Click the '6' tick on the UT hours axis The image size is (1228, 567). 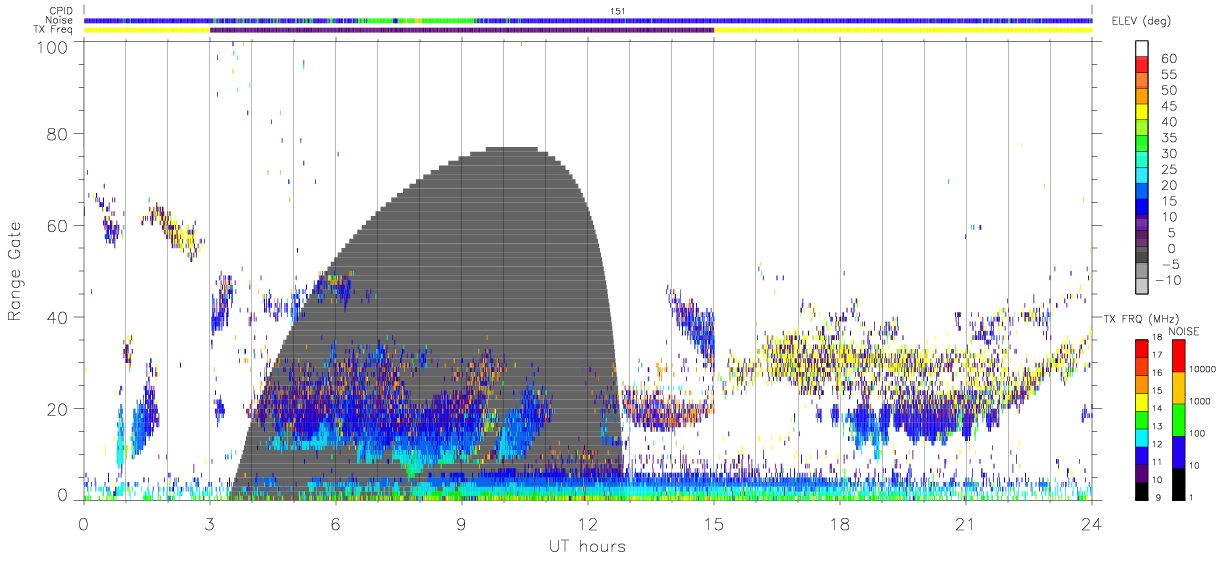click(336, 522)
